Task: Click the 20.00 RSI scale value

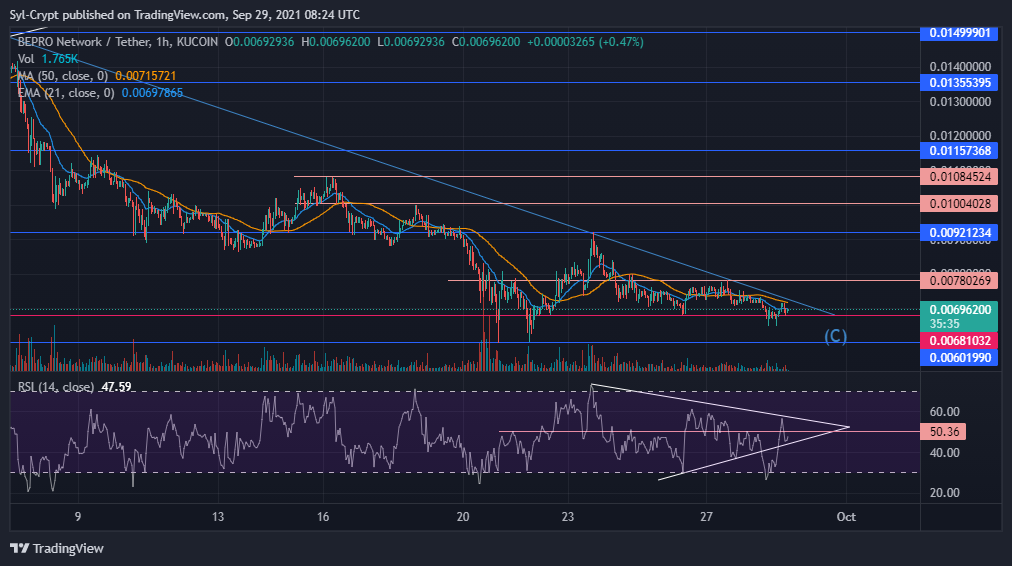Action: [x=944, y=493]
